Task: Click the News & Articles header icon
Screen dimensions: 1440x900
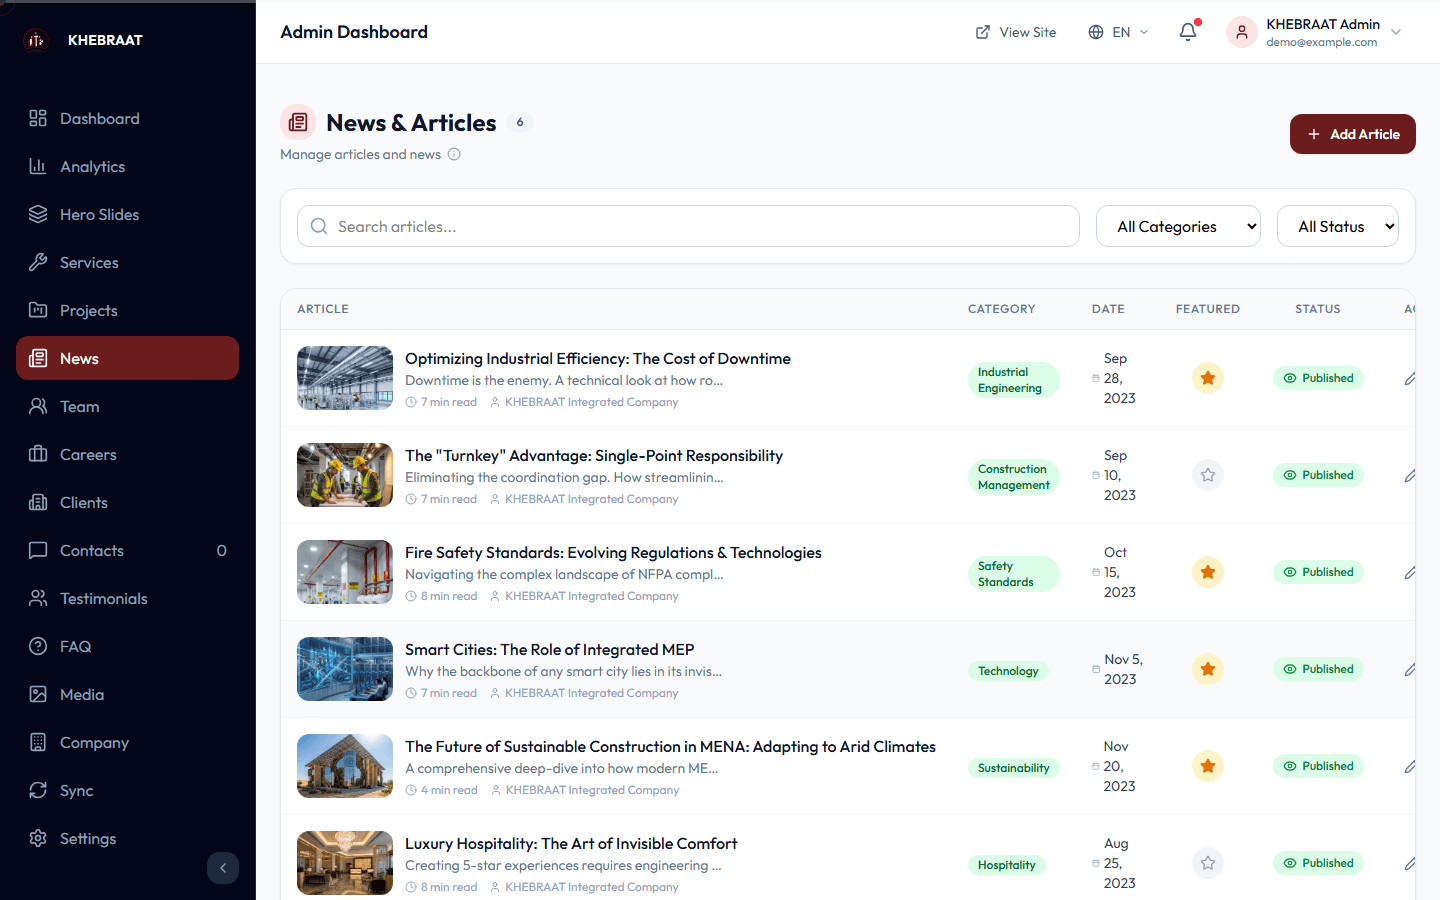Action: point(298,122)
